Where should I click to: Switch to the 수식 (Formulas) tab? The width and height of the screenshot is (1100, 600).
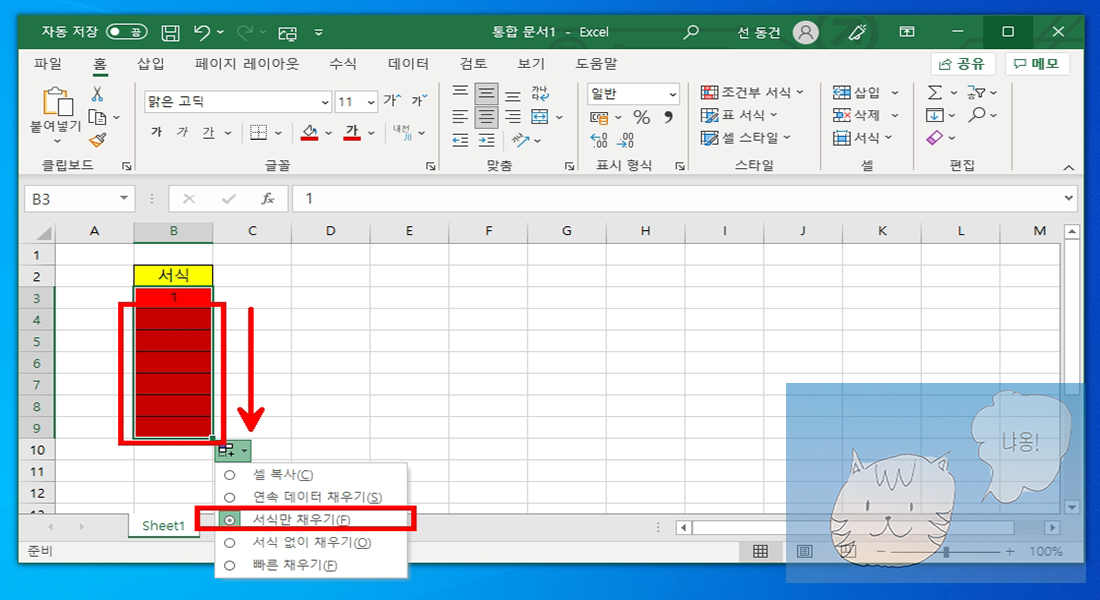coord(342,64)
